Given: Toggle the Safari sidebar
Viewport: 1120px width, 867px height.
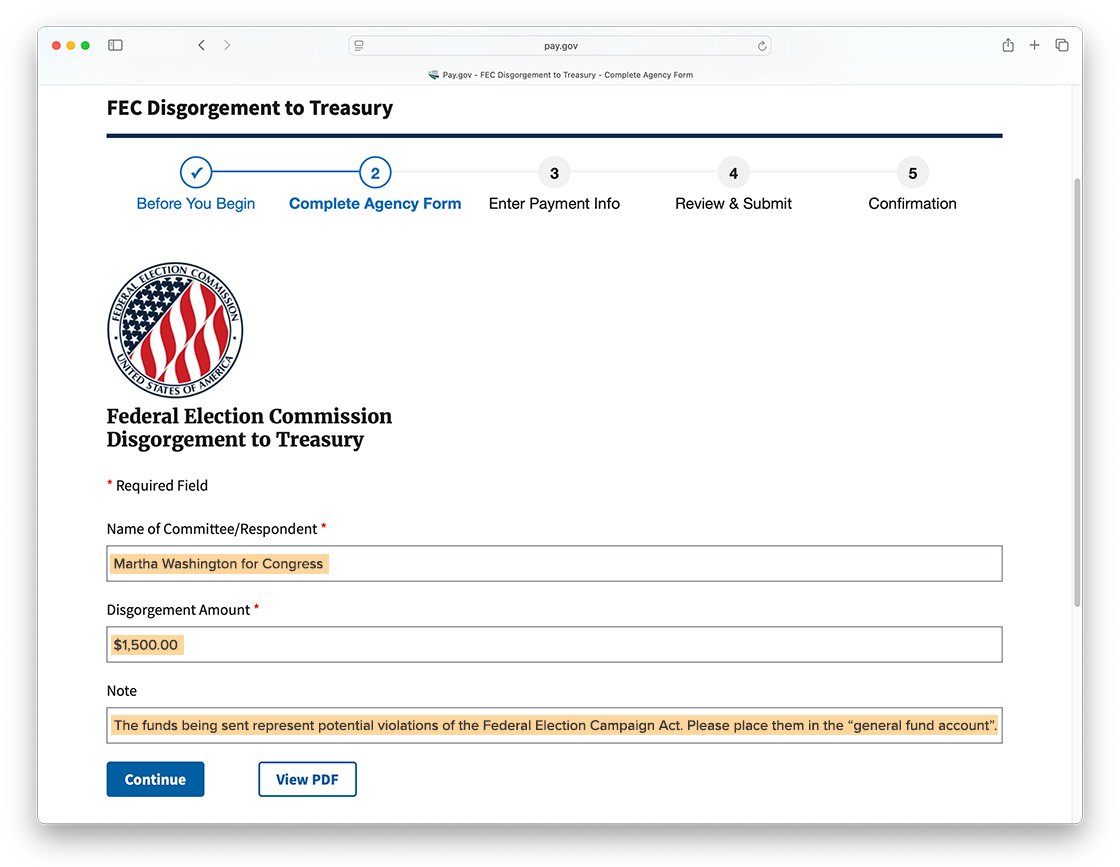Looking at the screenshot, I should point(115,45).
